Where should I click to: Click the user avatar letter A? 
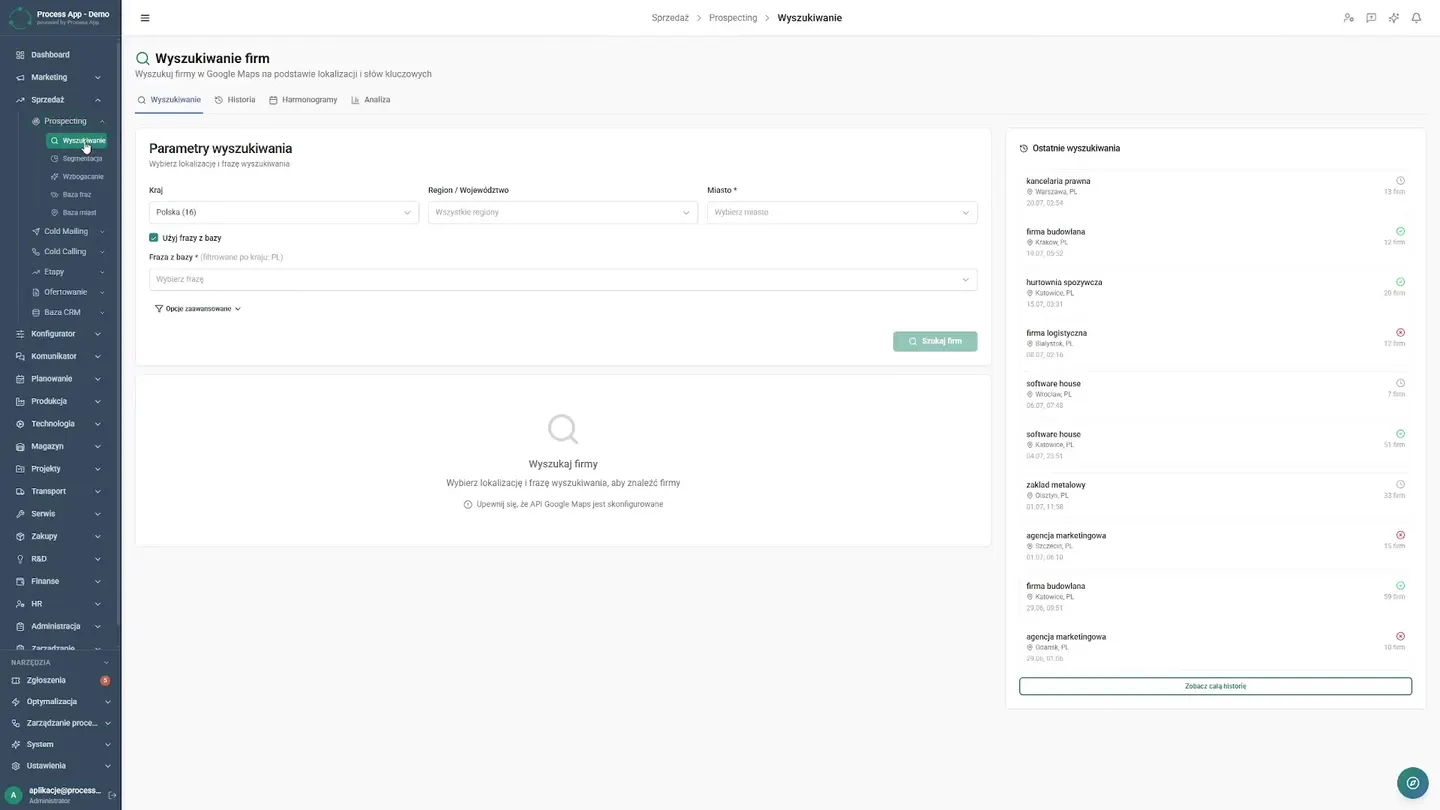pyautogui.click(x=14, y=795)
